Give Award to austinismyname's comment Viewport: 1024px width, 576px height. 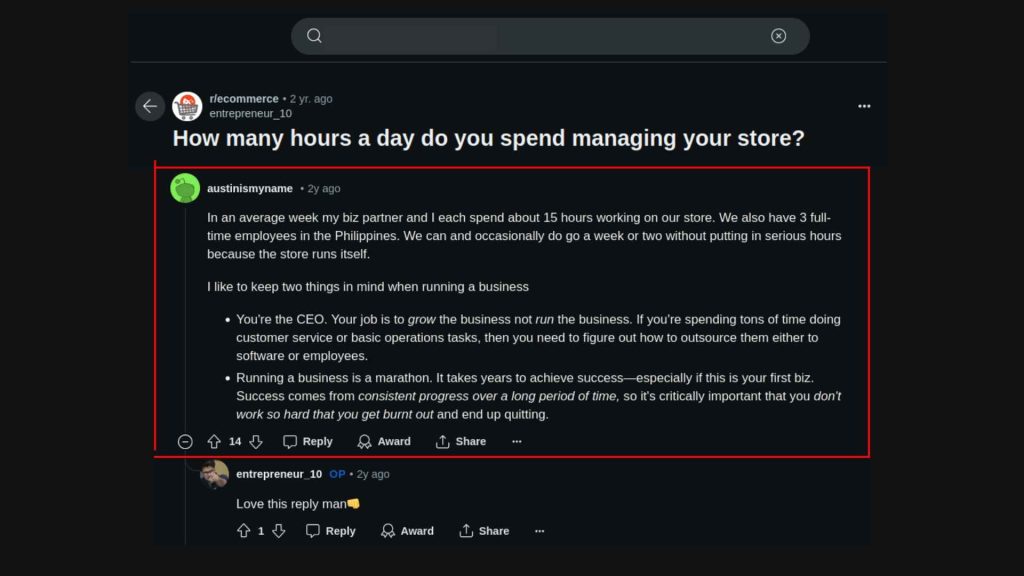click(x=384, y=442)
